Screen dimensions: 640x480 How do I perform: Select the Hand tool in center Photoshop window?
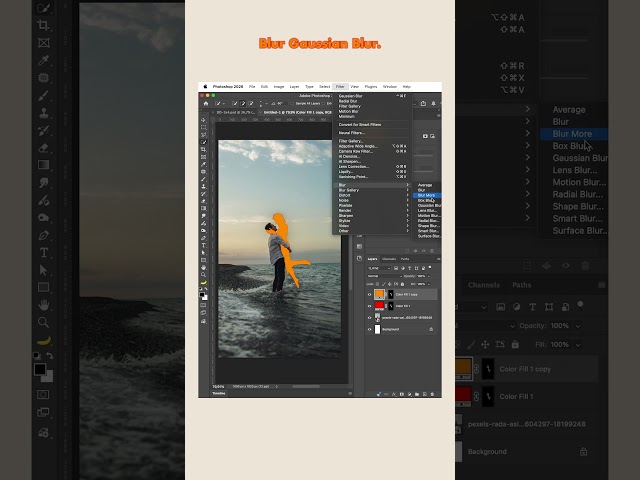pyautogui.click(x=204, y=268)
